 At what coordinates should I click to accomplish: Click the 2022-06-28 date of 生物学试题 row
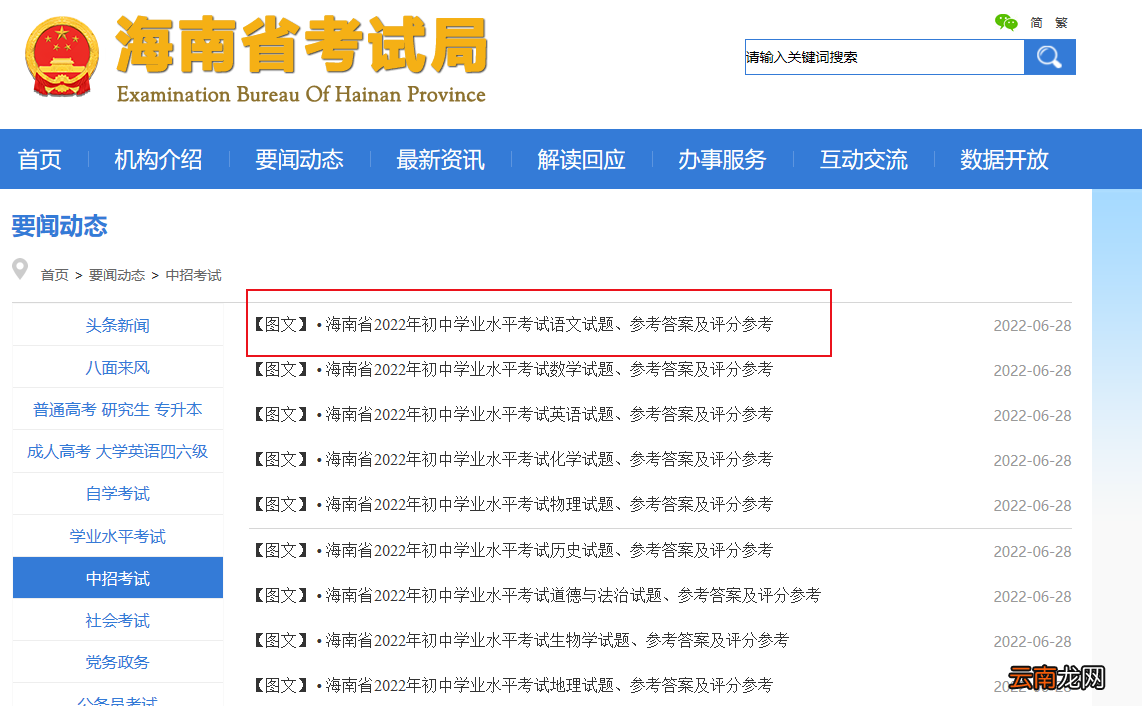coord(1032,642)
